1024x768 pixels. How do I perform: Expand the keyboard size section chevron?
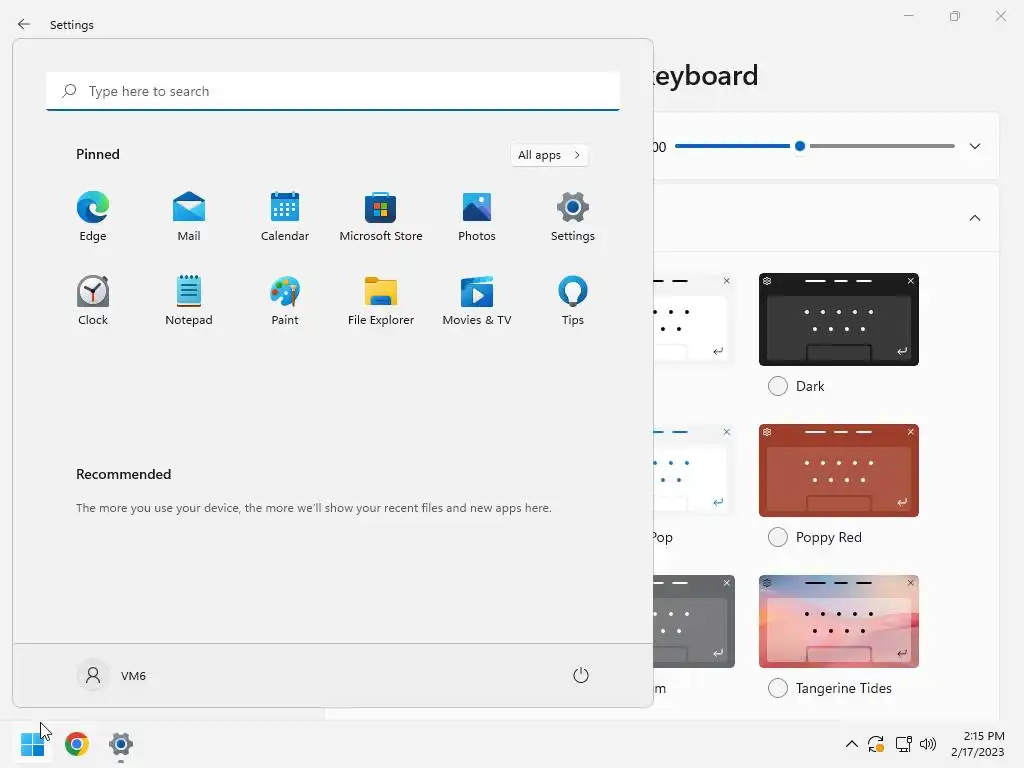click(x=974, y=146)
